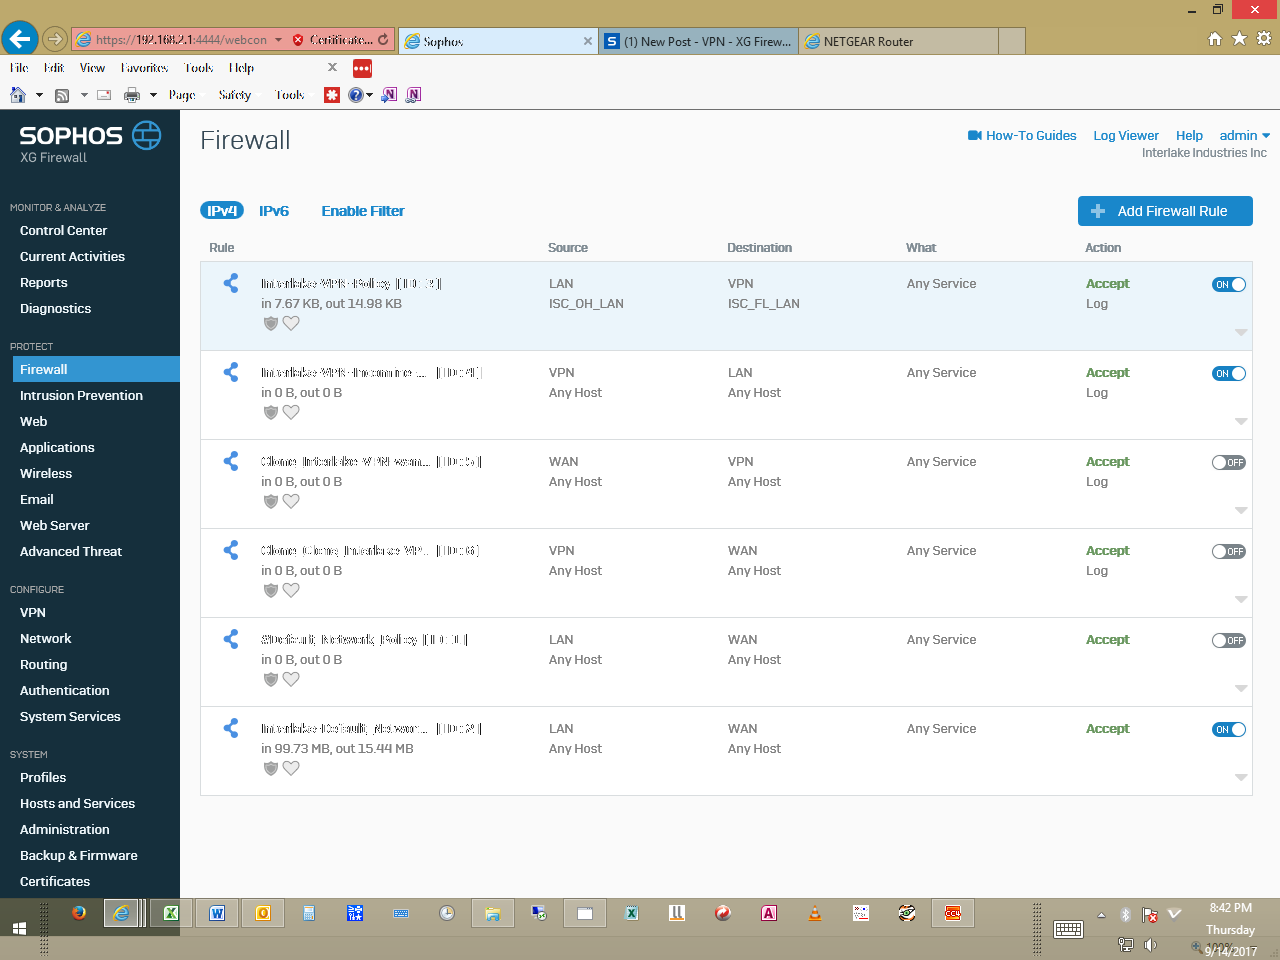This screenshot has width=1280, height=960.
Task: Click heart icon under rule ID 2
Action: [291, 768]
